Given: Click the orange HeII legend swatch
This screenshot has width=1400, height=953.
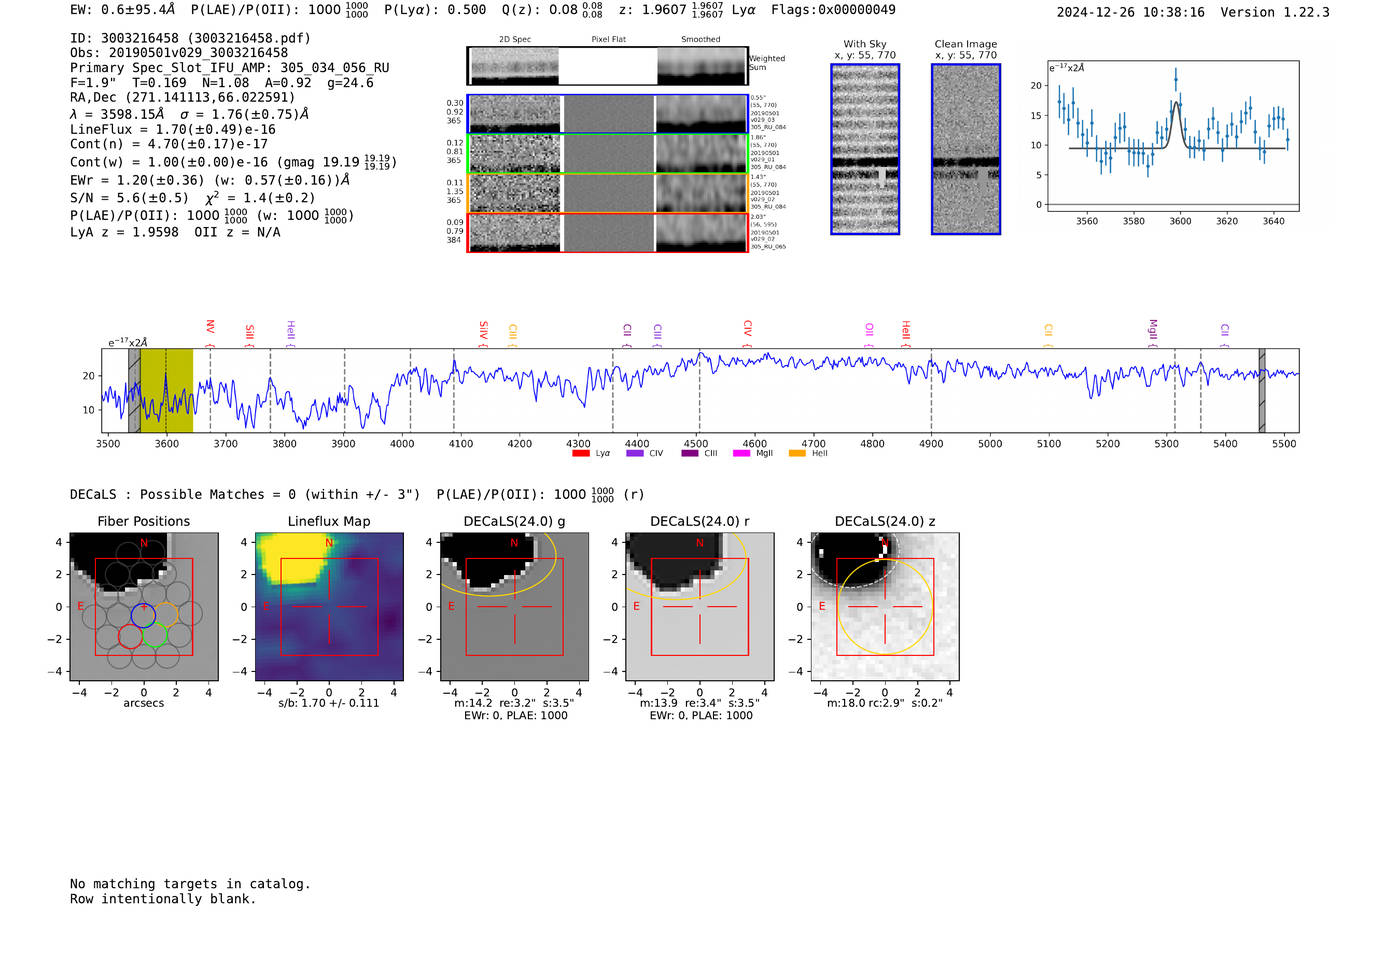Looking at the screenshot, I should (797, 454).
